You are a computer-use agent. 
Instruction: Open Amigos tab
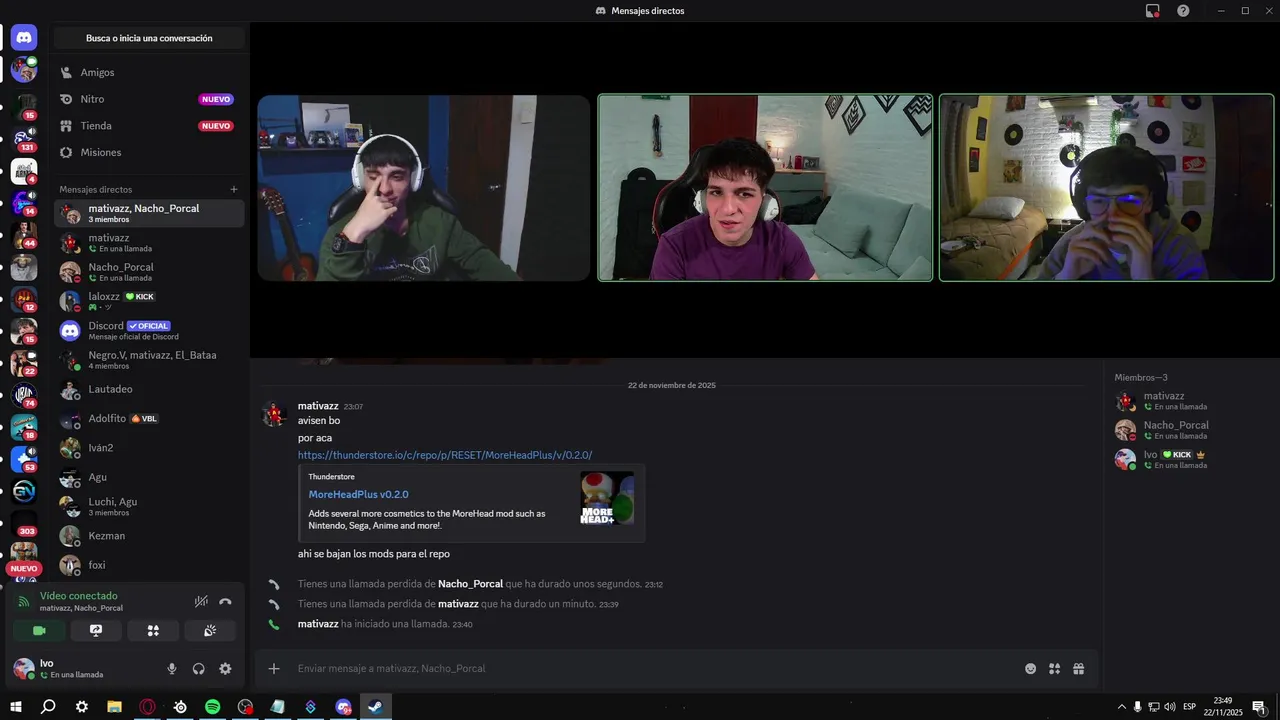[149, 72]
